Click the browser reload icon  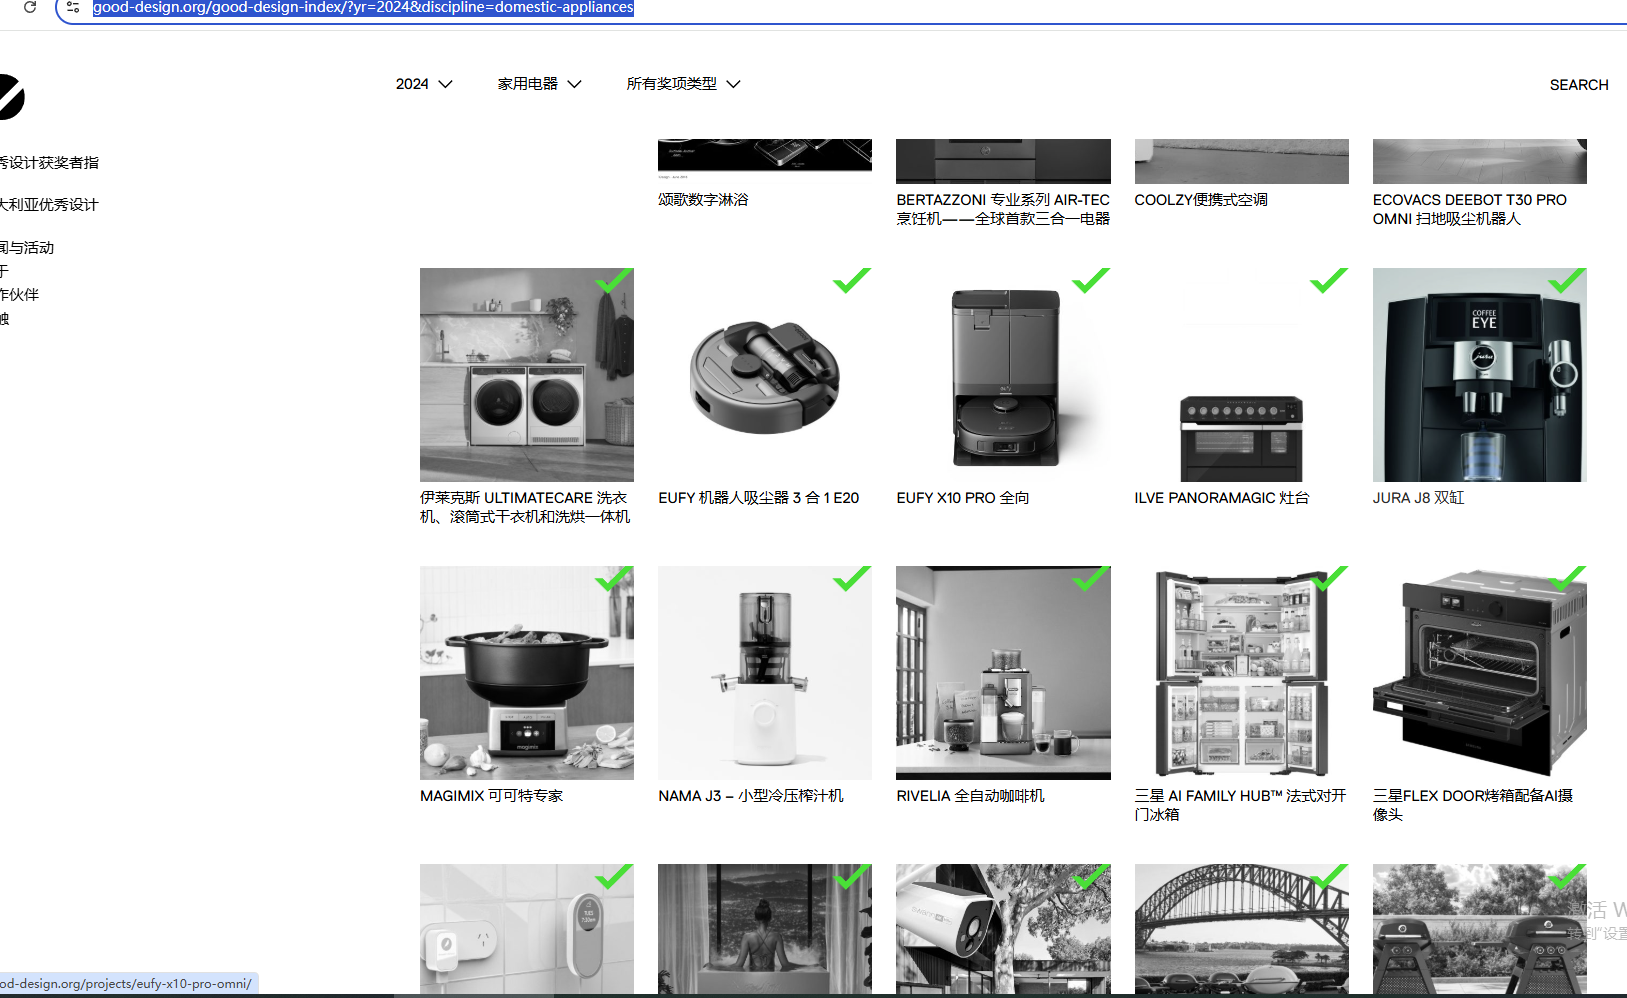(30, 7)
